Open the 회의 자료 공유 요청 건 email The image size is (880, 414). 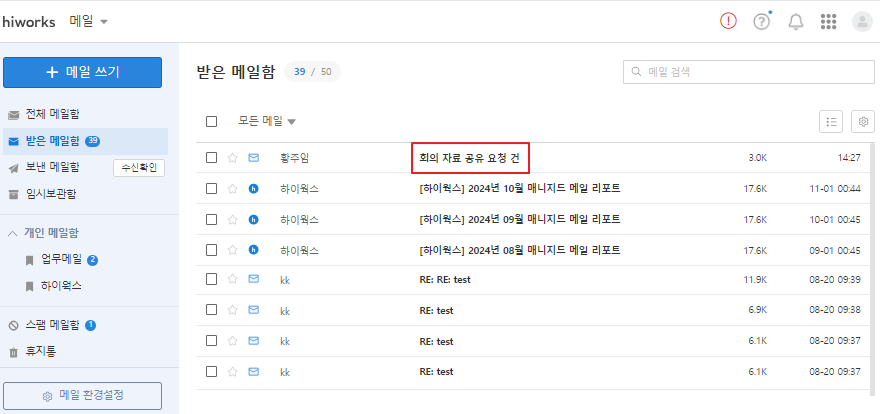point(469,158)
